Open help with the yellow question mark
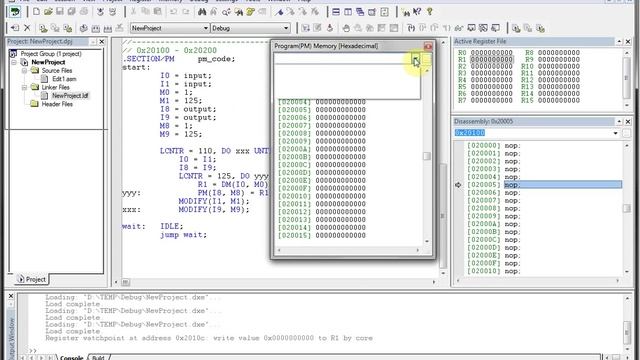 tap(429, 12)
